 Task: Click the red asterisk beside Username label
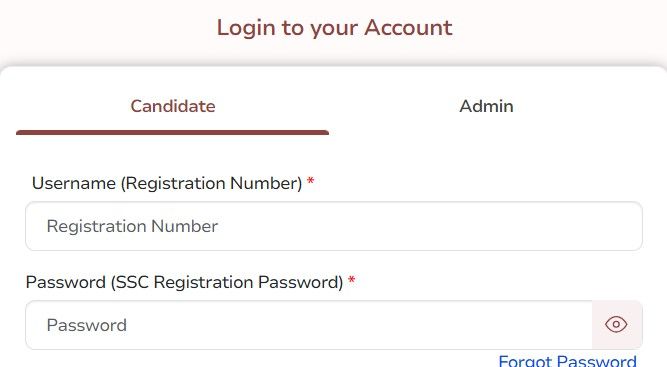point(311,181)
